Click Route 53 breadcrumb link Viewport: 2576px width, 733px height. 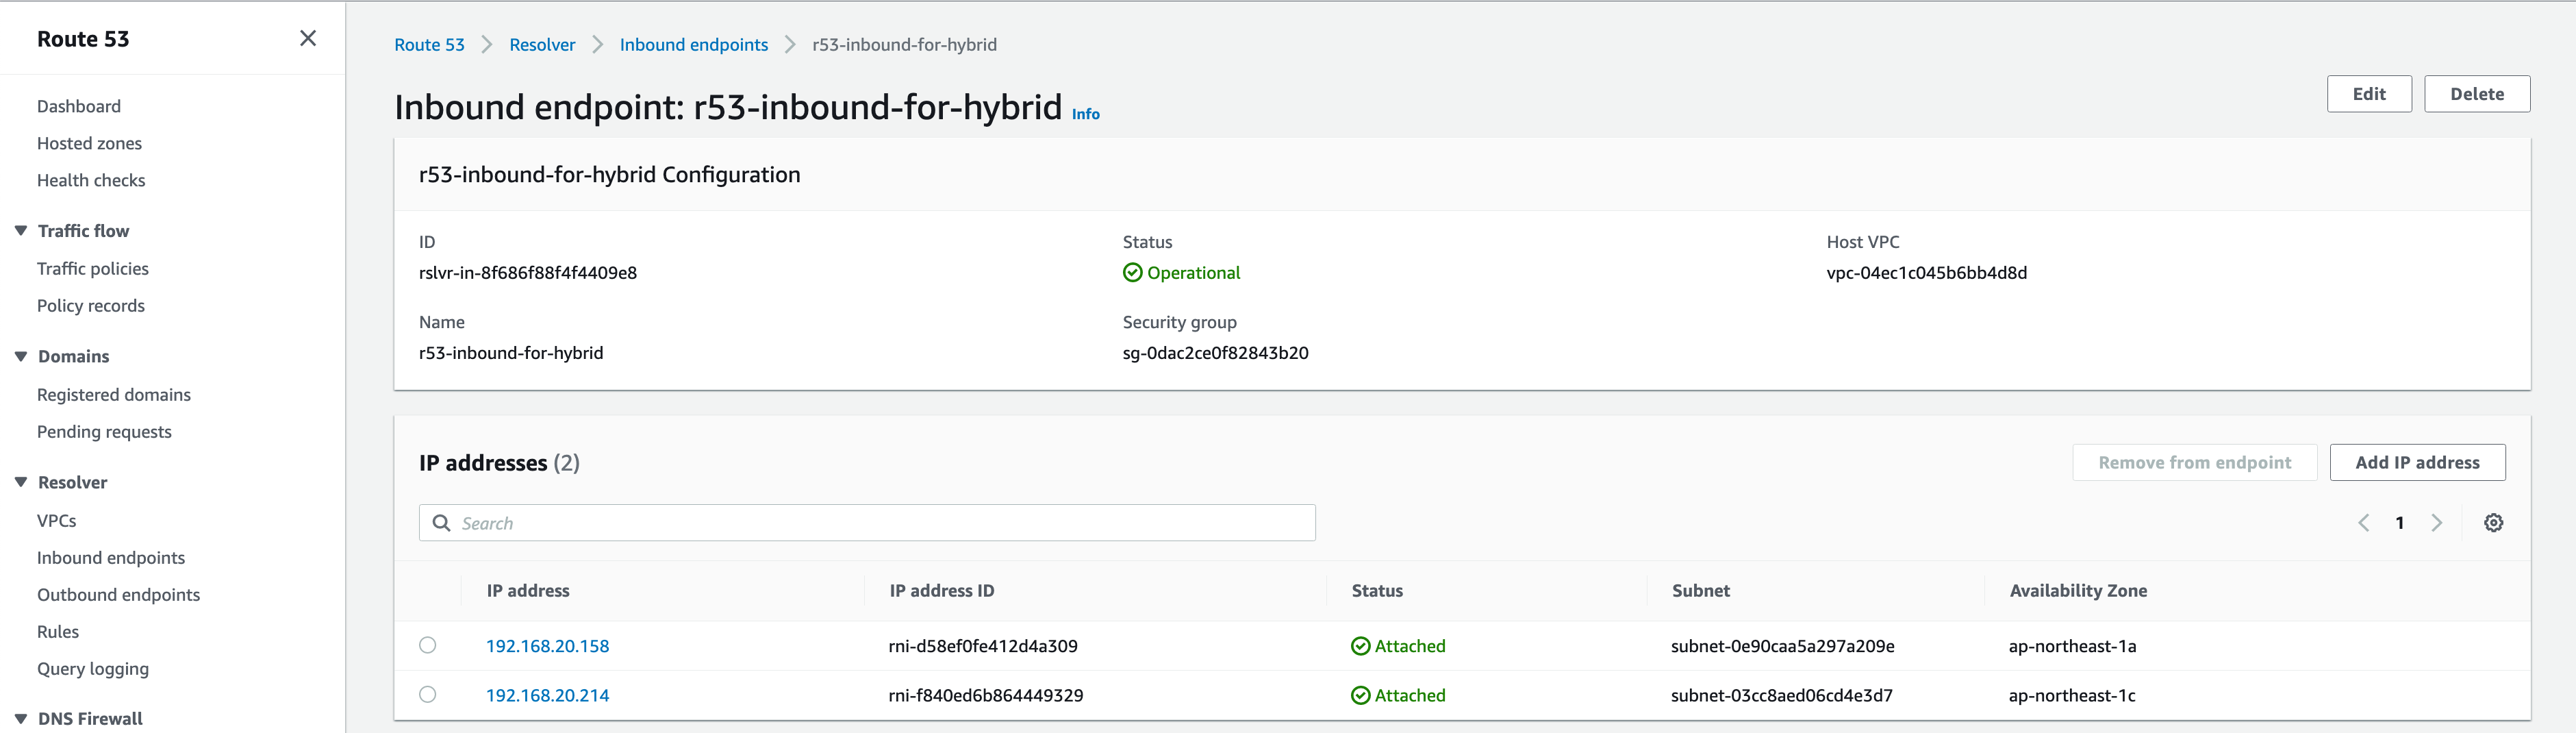tap(429, 45)
